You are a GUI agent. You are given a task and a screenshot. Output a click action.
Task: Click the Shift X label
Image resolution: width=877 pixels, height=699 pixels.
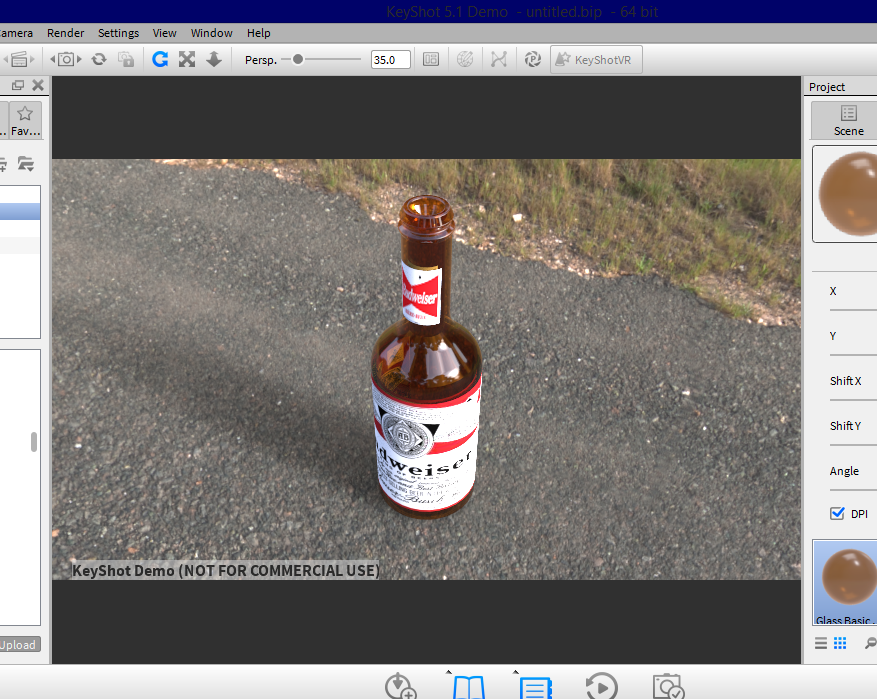(x=846, y=381)
